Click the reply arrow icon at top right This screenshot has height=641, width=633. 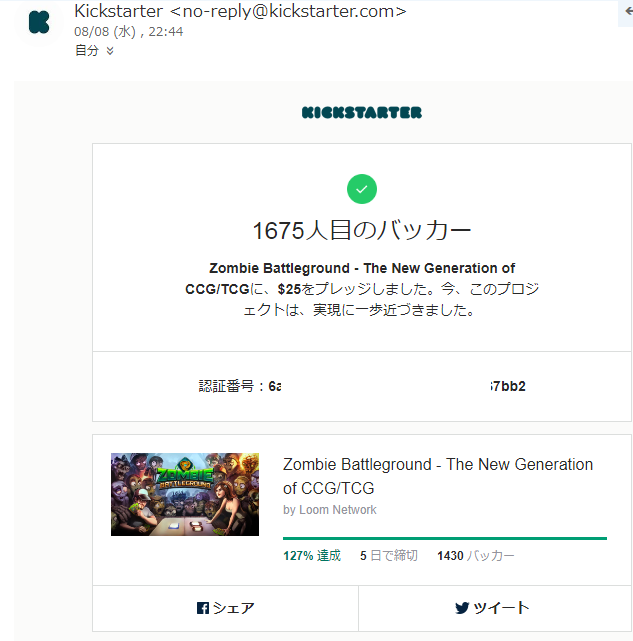627,8
